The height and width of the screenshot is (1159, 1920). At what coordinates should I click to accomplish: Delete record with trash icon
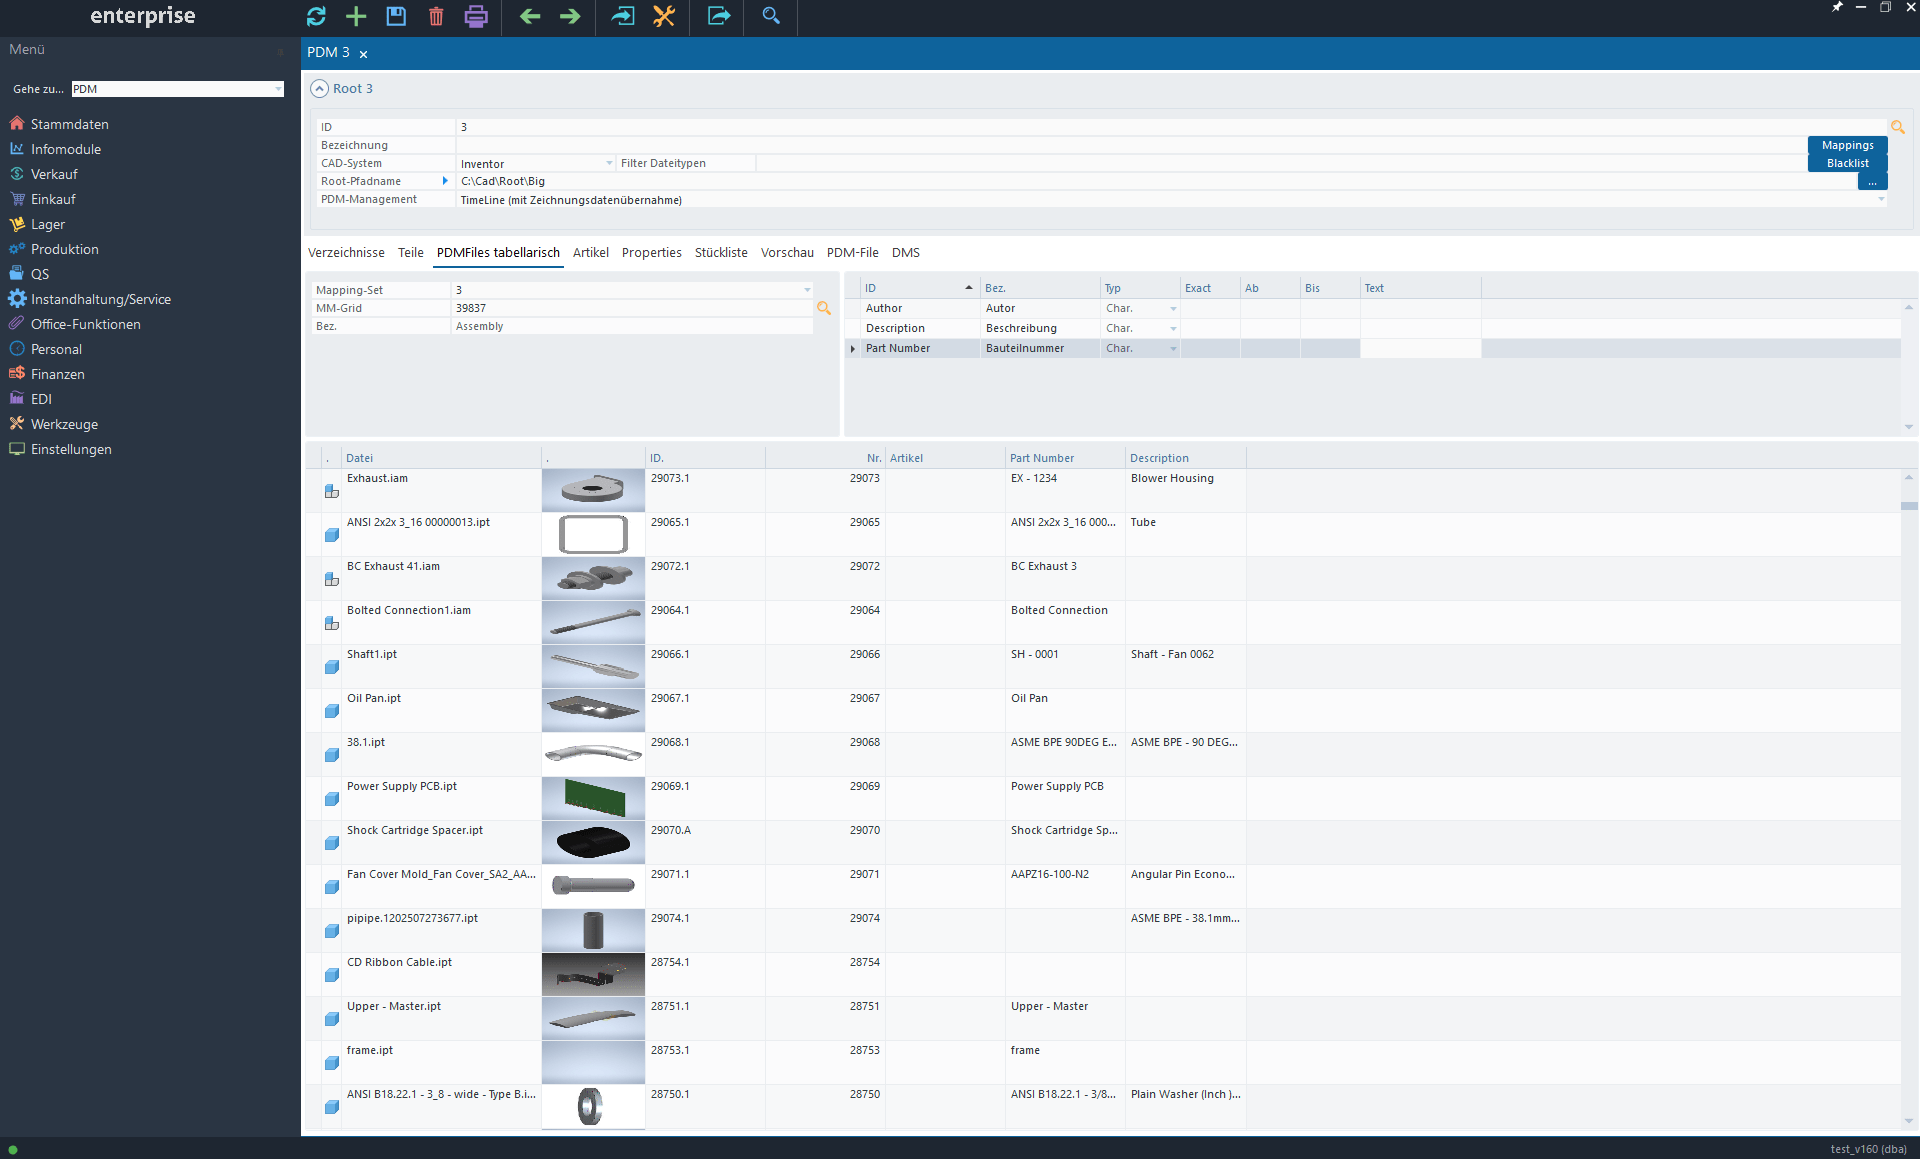[x=436, y=16]
